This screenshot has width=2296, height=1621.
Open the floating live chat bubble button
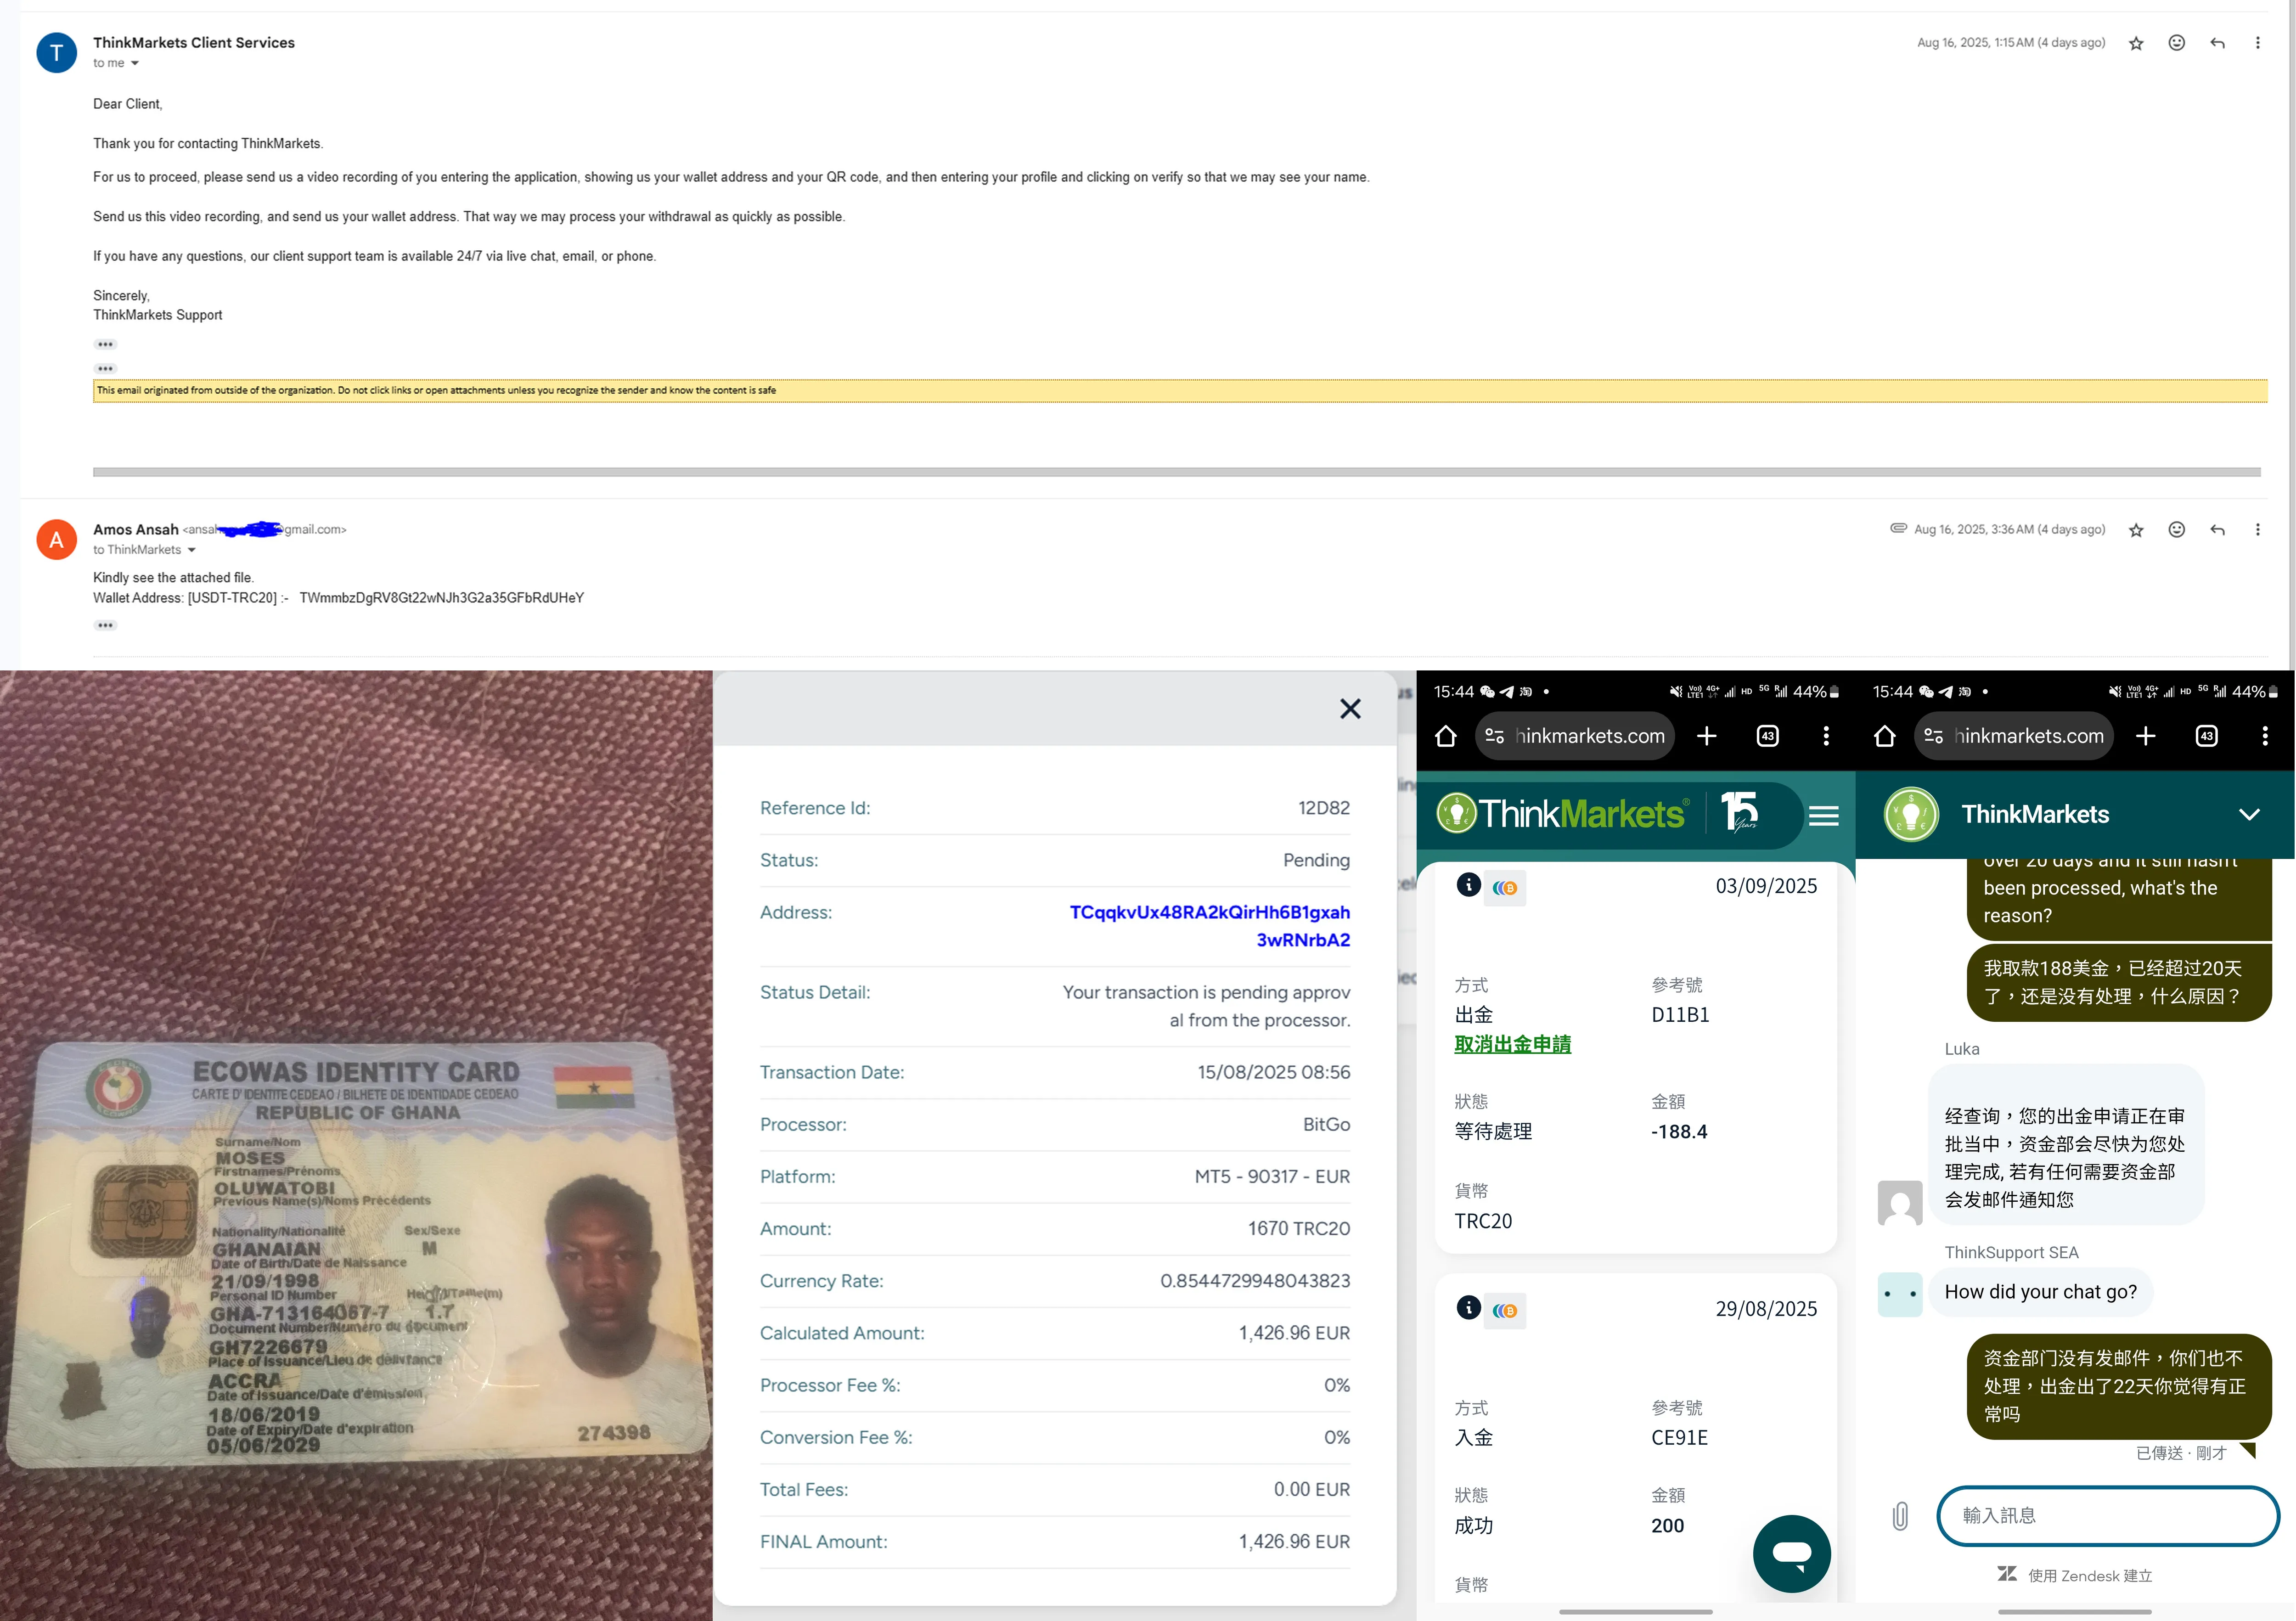(x=1791, y=1554)
